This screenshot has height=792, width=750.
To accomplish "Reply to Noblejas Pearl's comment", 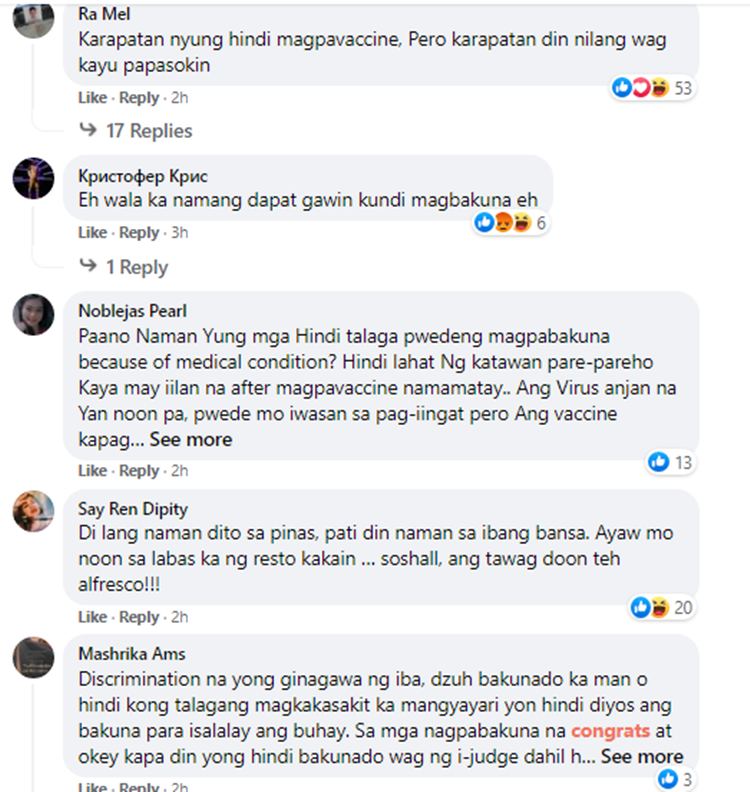I will click(139, 470).
